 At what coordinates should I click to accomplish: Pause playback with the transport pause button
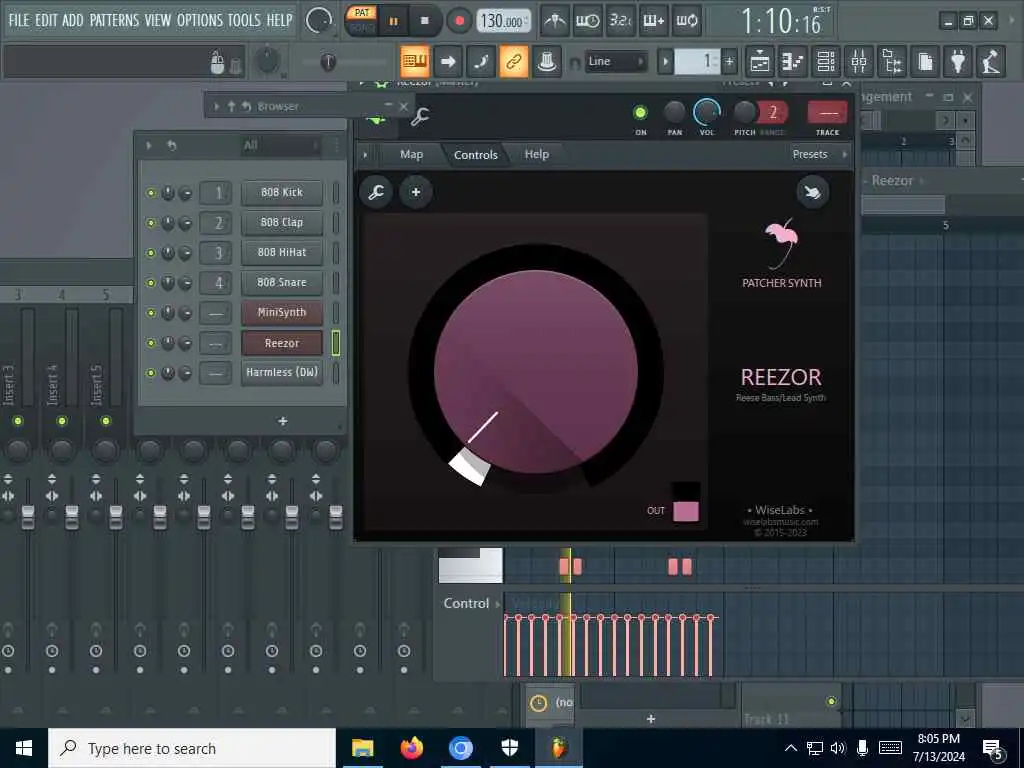coord(393,22)
